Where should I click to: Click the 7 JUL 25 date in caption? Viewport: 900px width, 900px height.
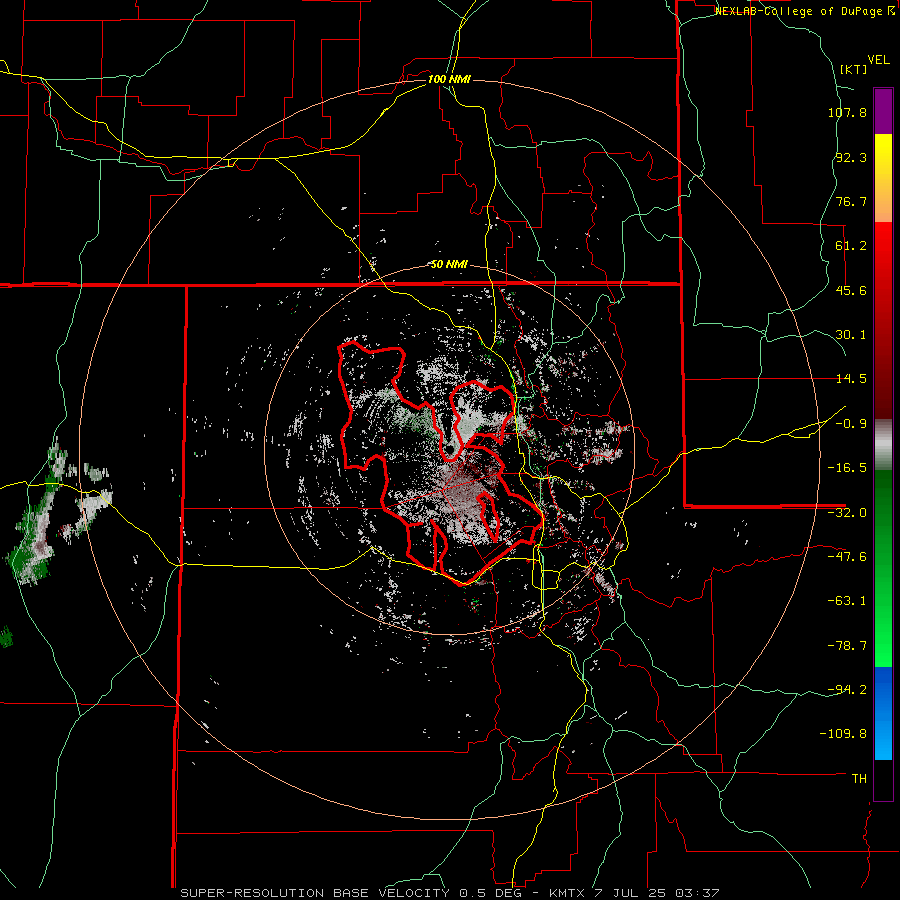(x=630, y=893)
